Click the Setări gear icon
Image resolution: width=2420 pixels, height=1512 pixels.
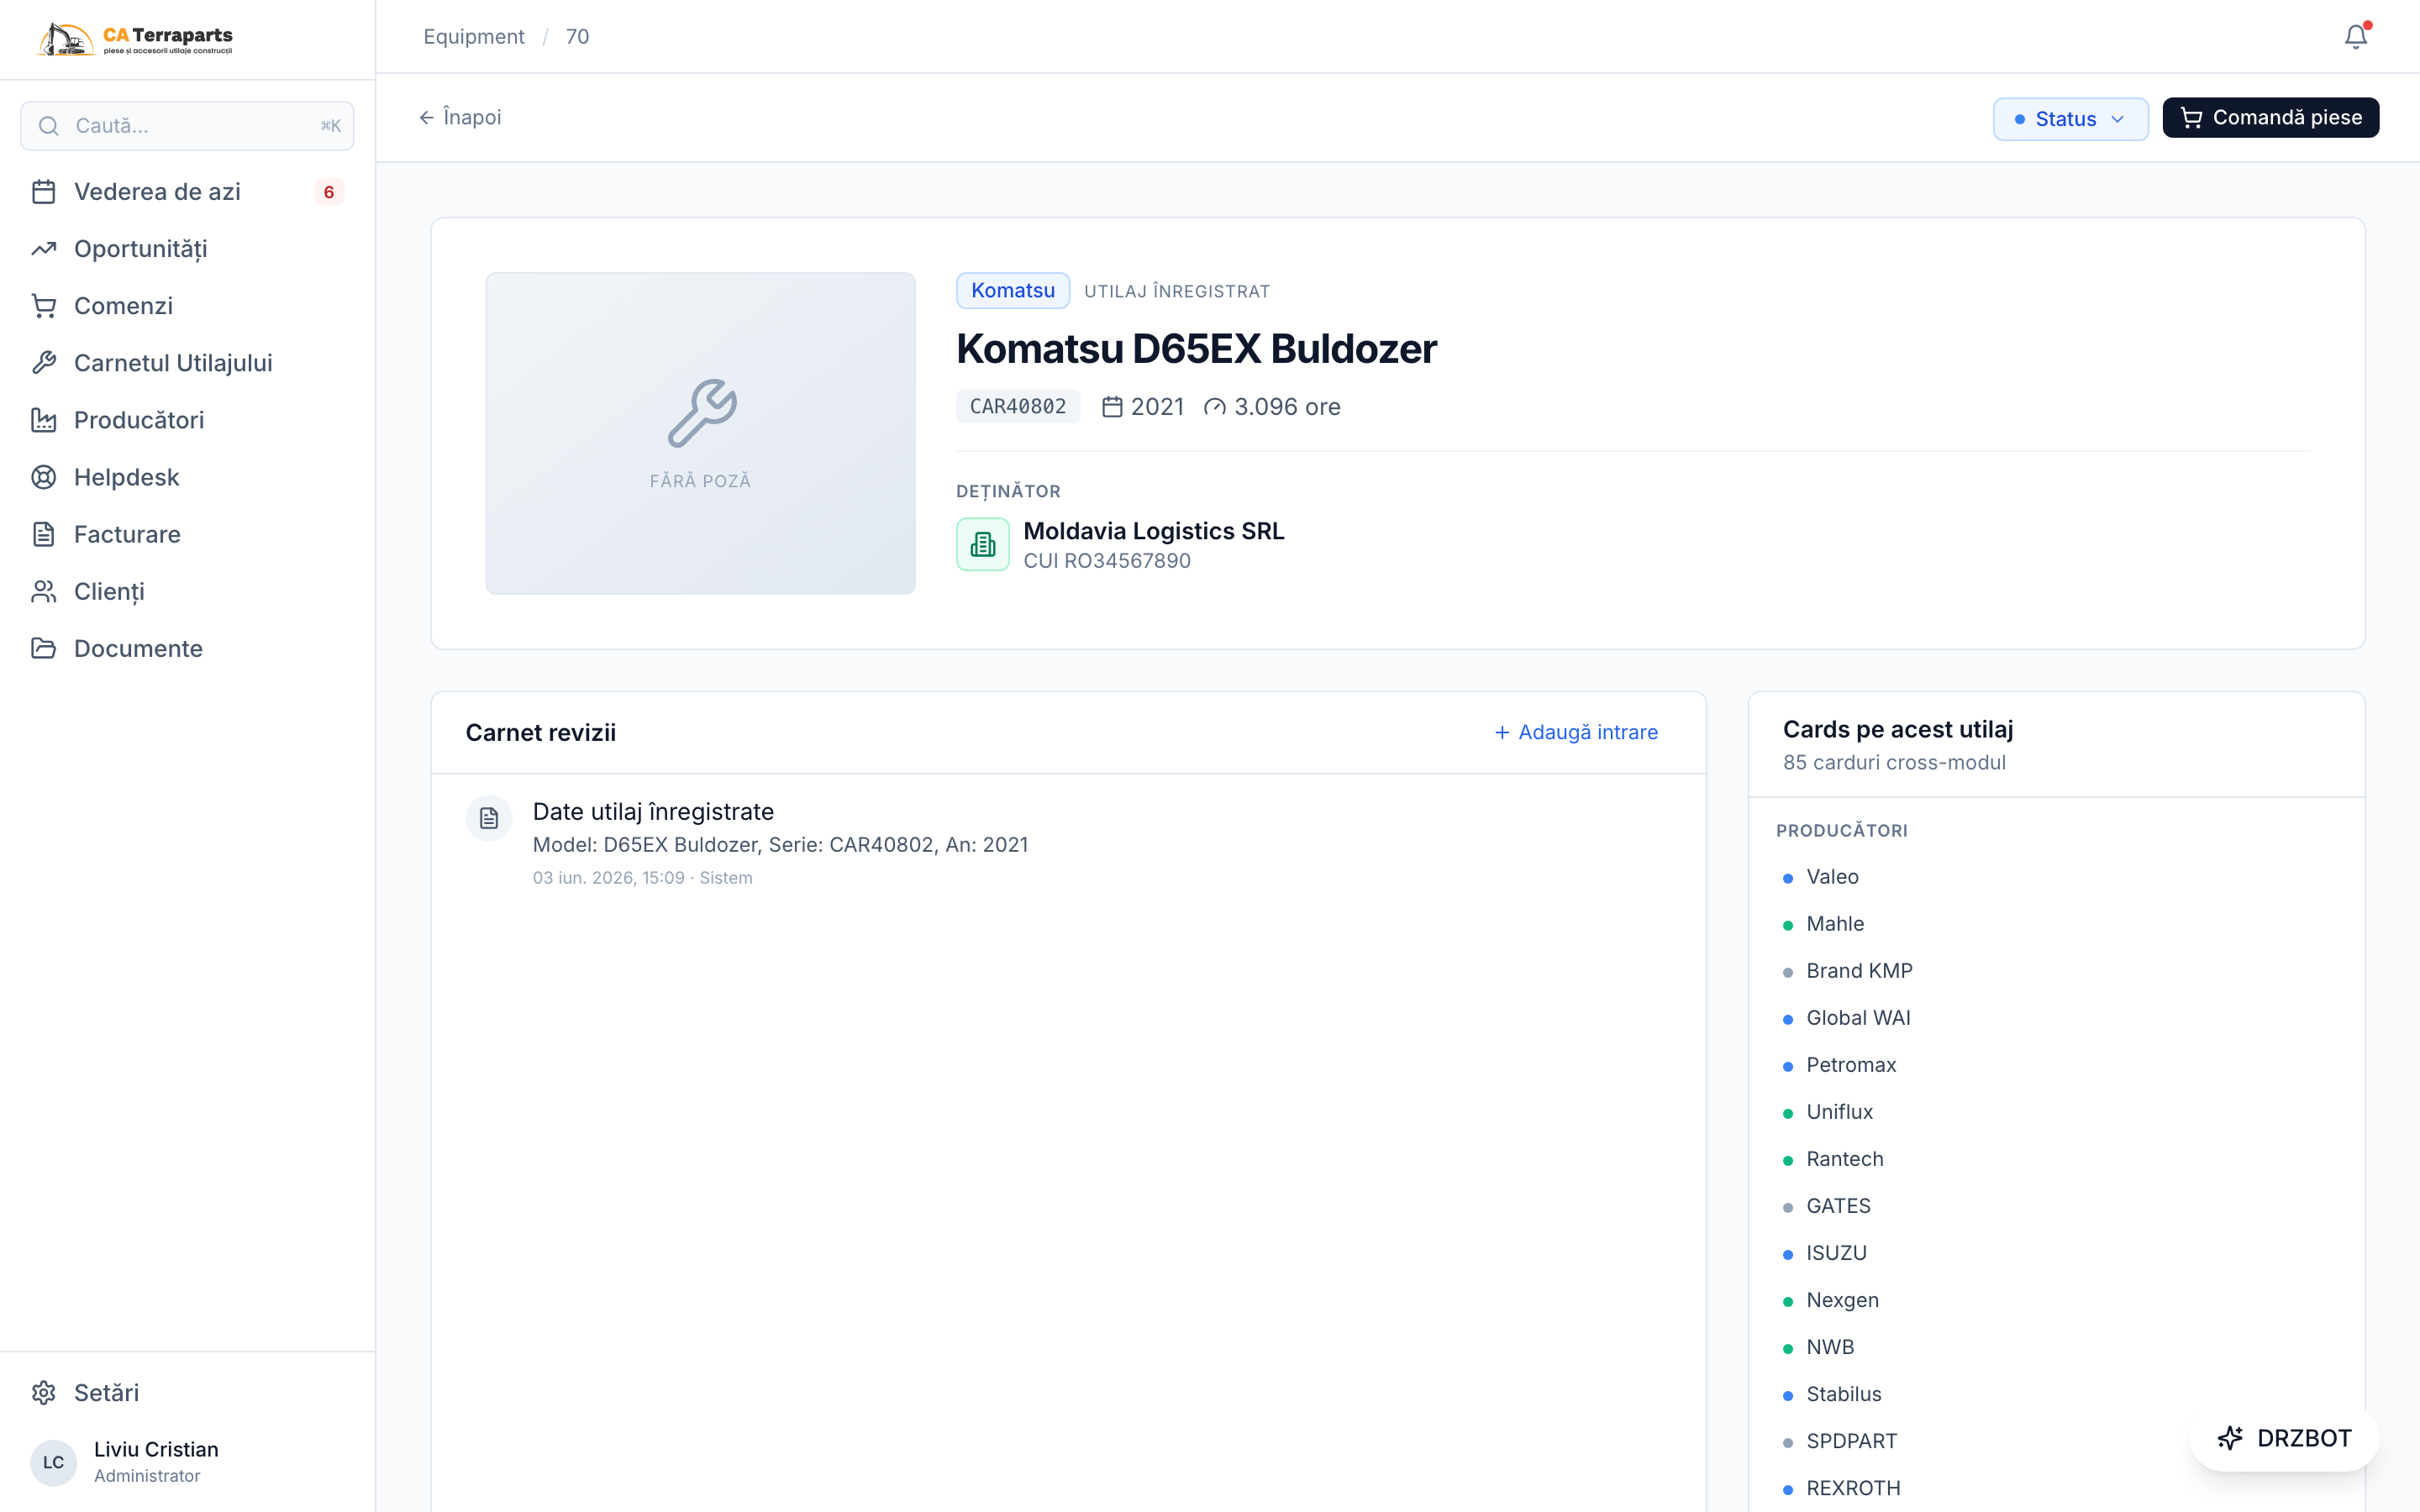coord(43,1393)
